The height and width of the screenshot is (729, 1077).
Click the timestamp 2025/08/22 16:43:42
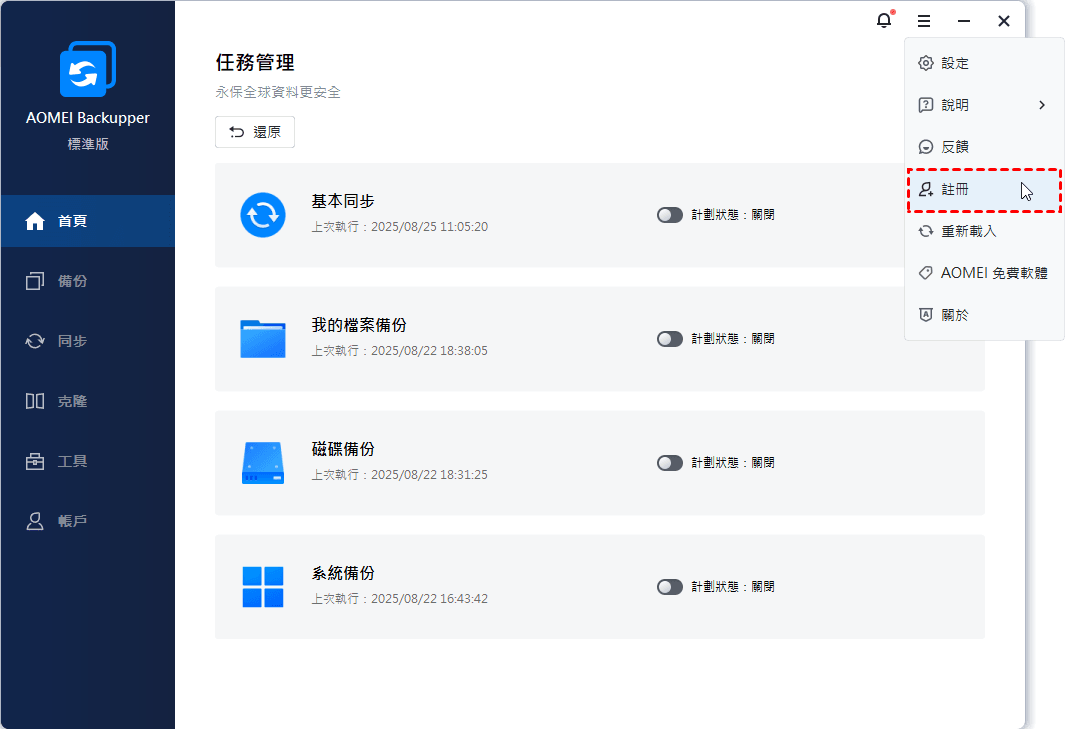pyautogui.click(x=429, y=598)
